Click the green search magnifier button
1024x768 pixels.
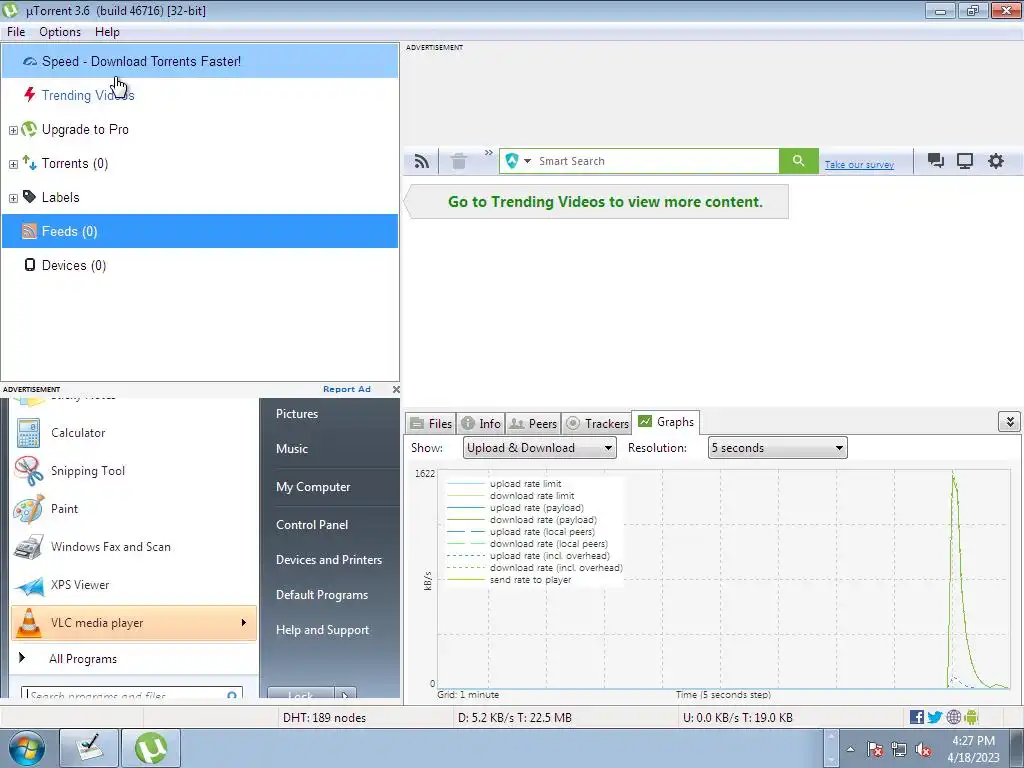(798, 161)
